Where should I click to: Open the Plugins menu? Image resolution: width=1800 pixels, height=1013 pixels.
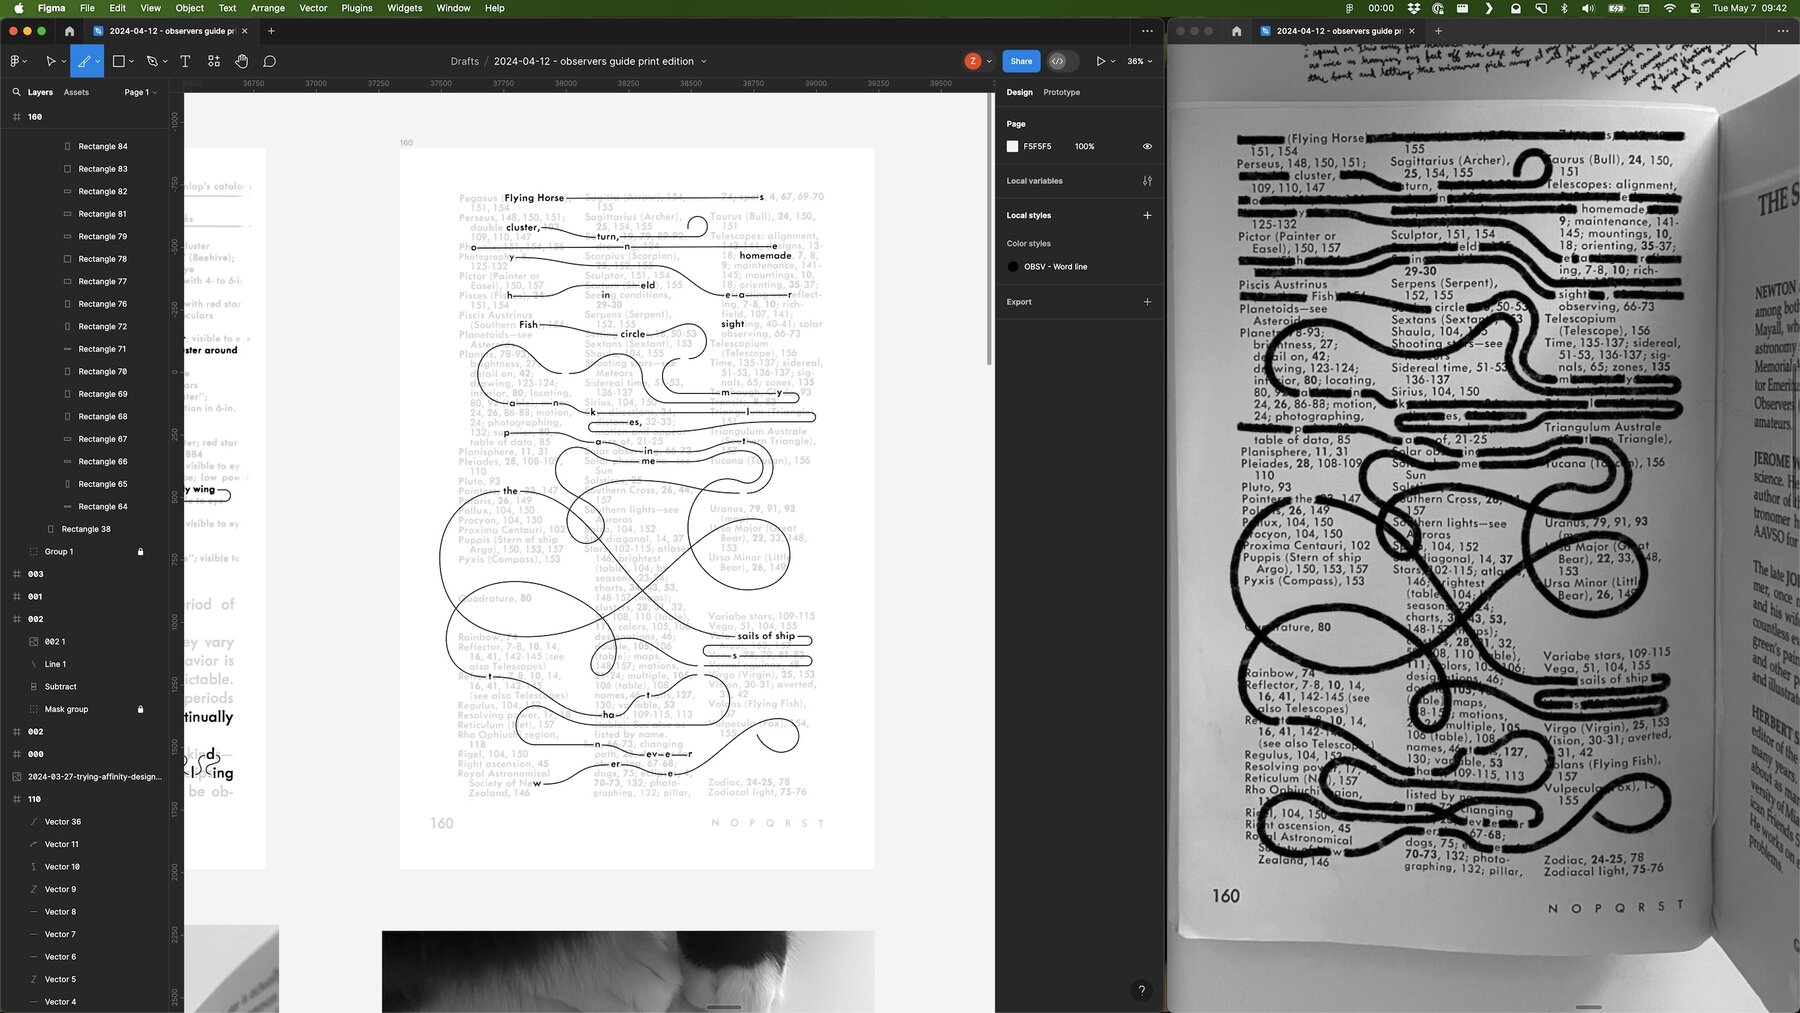[356, 8]
